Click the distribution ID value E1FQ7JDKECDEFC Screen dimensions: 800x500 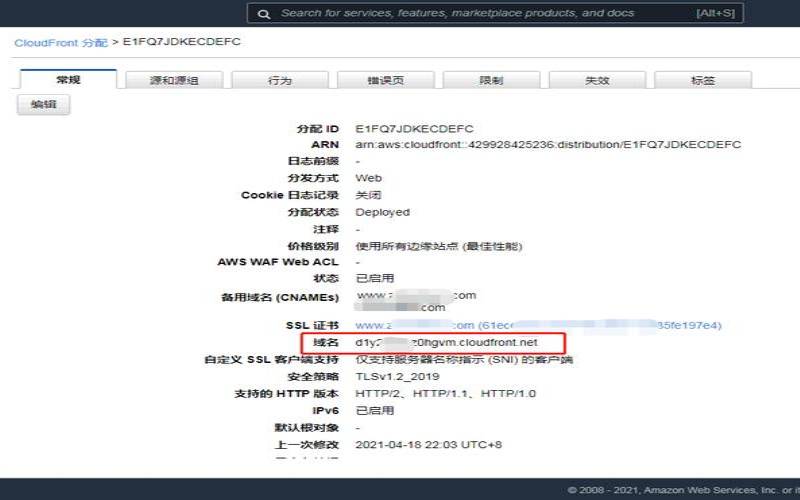click(x=414, y=129)
